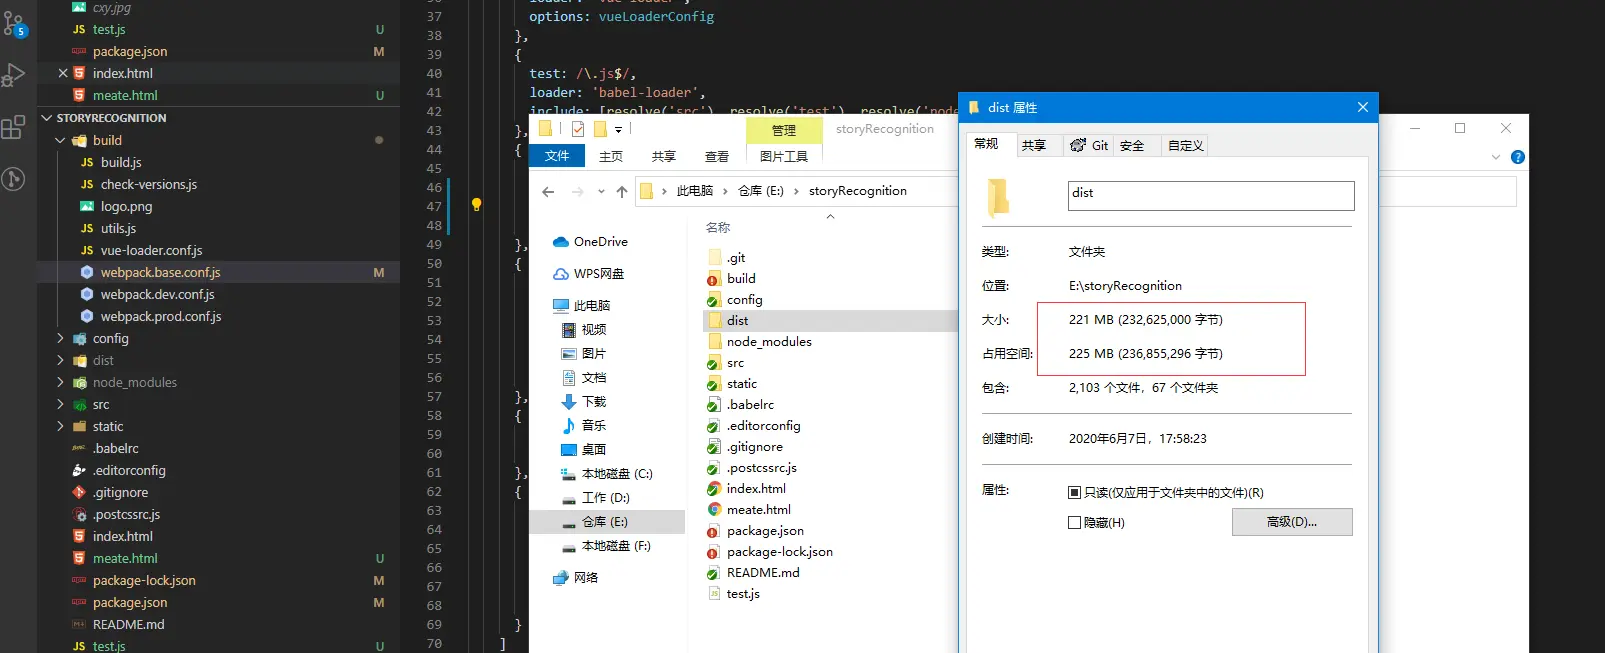Viewport: 1605px width, 653px height.
Task: Open 图片工具 ribbon tab
Action: pyautogui.click(x=784, y=157)
